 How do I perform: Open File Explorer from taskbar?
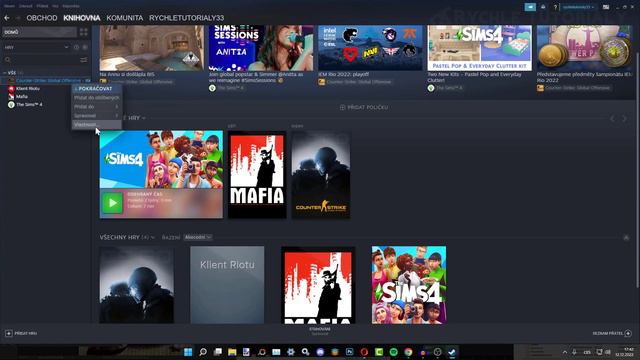click(232, 352)
